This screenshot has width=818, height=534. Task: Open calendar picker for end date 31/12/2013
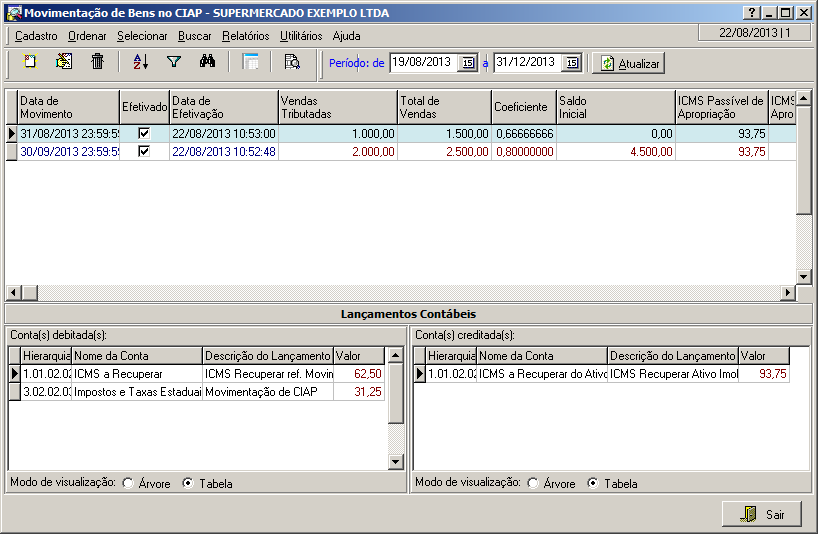pos(571,63)
